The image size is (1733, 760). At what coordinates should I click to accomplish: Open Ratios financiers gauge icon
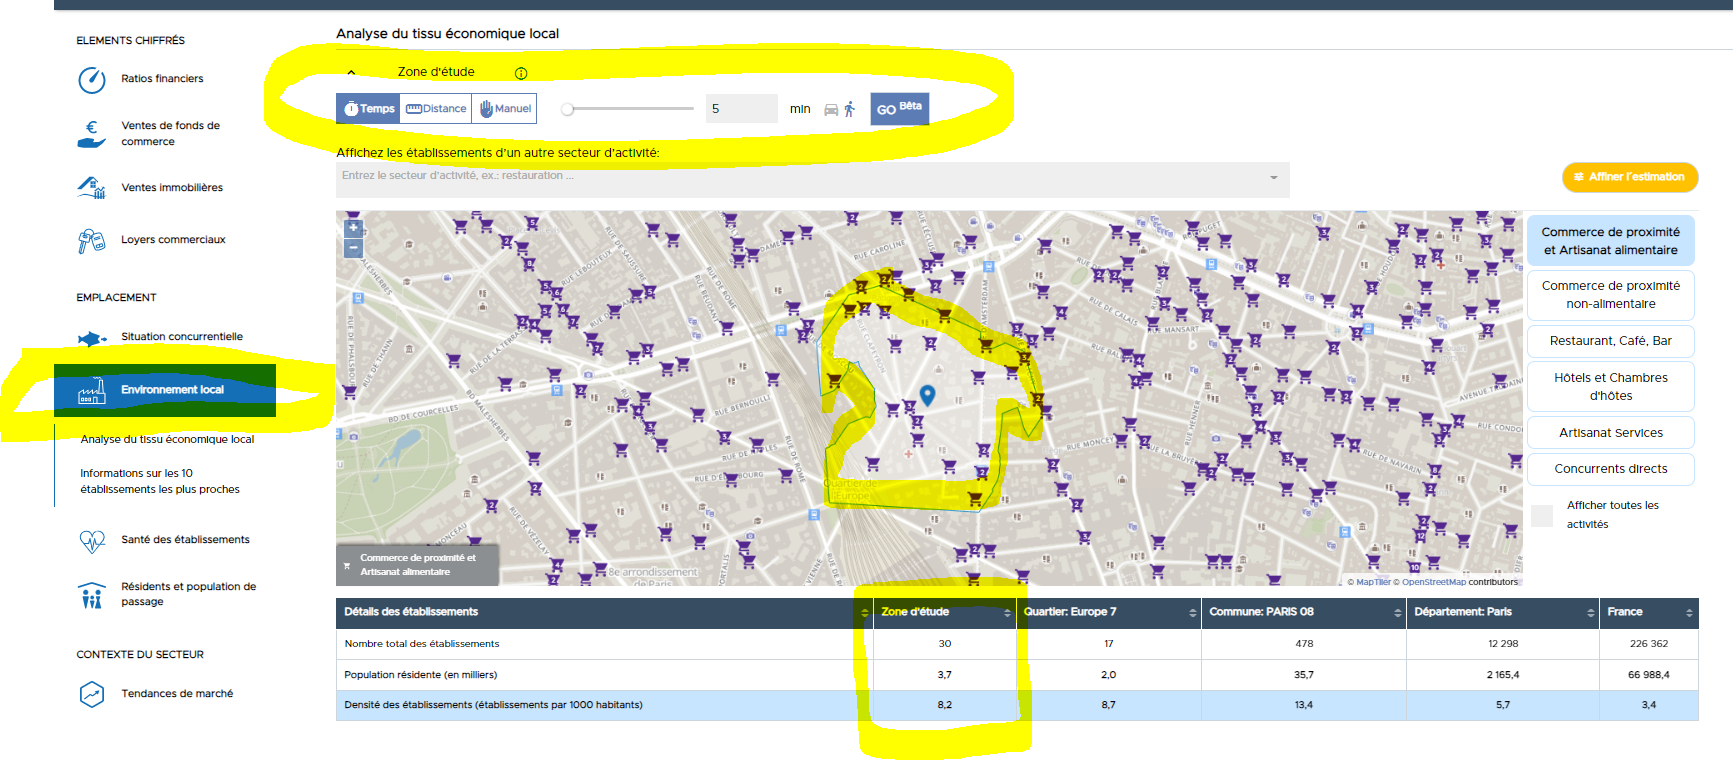pyautogui.click(x=92, y=80)
